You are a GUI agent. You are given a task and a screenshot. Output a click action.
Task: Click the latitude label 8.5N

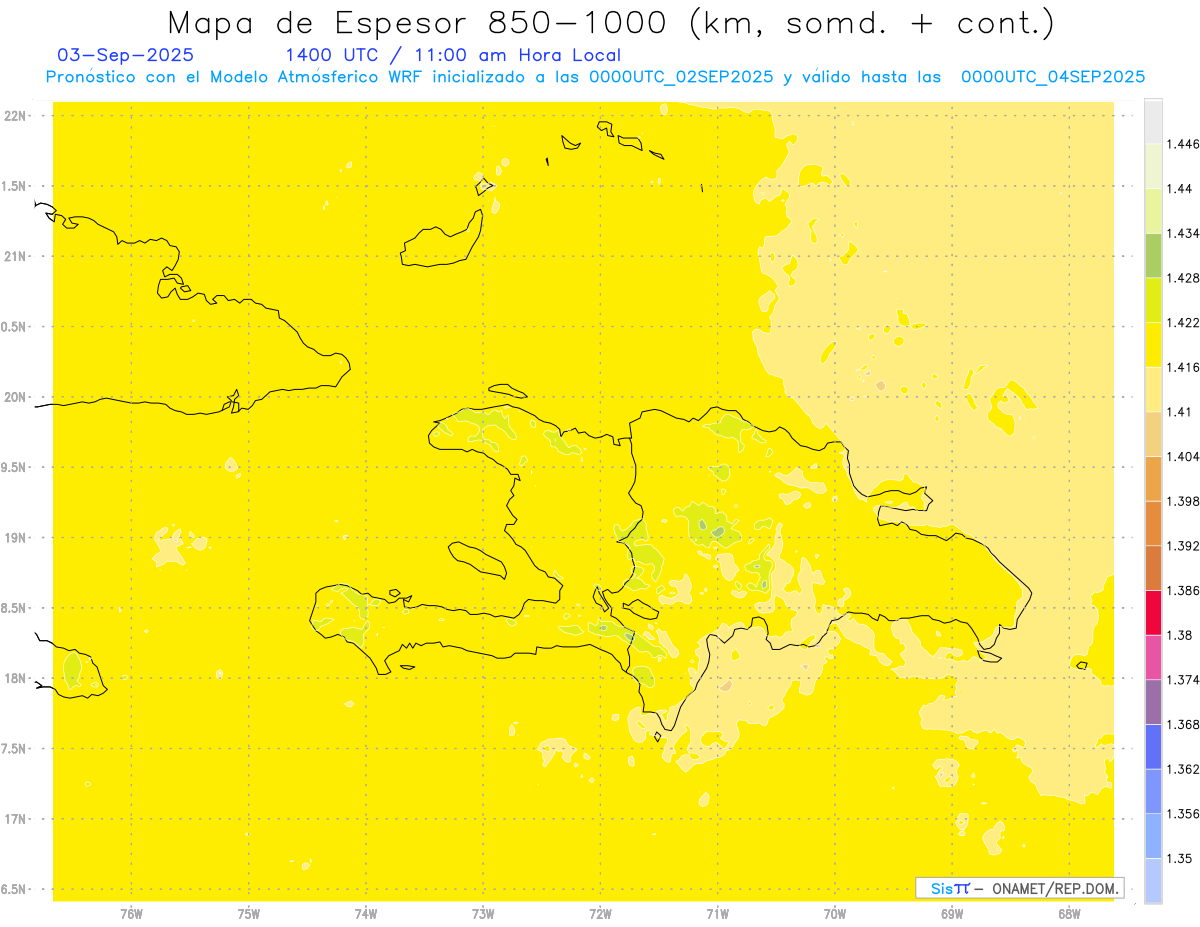(15, 608)
